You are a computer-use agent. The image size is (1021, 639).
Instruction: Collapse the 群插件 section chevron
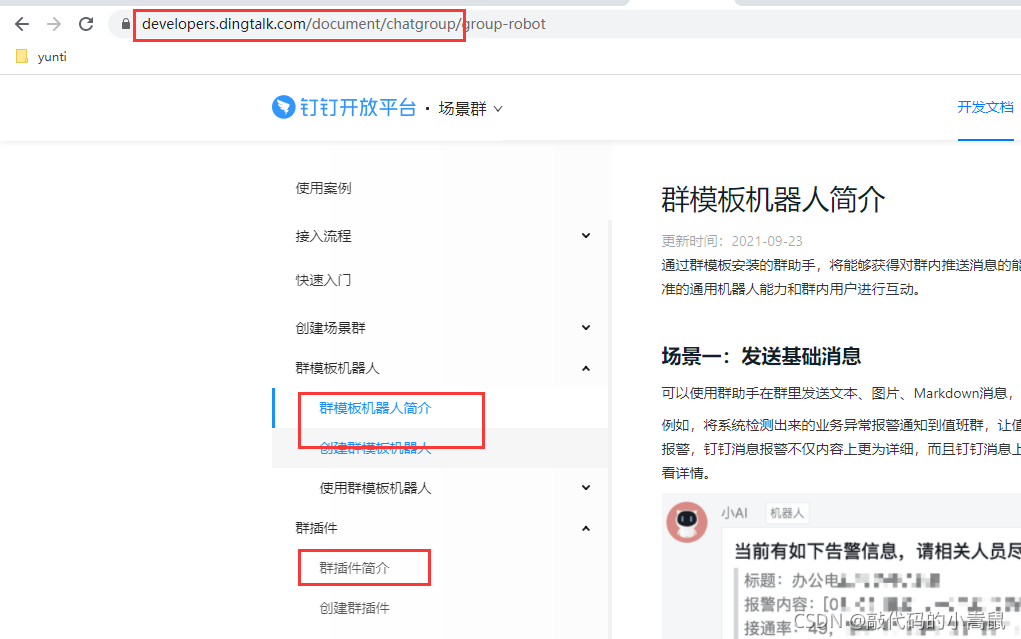pos(586,528)
